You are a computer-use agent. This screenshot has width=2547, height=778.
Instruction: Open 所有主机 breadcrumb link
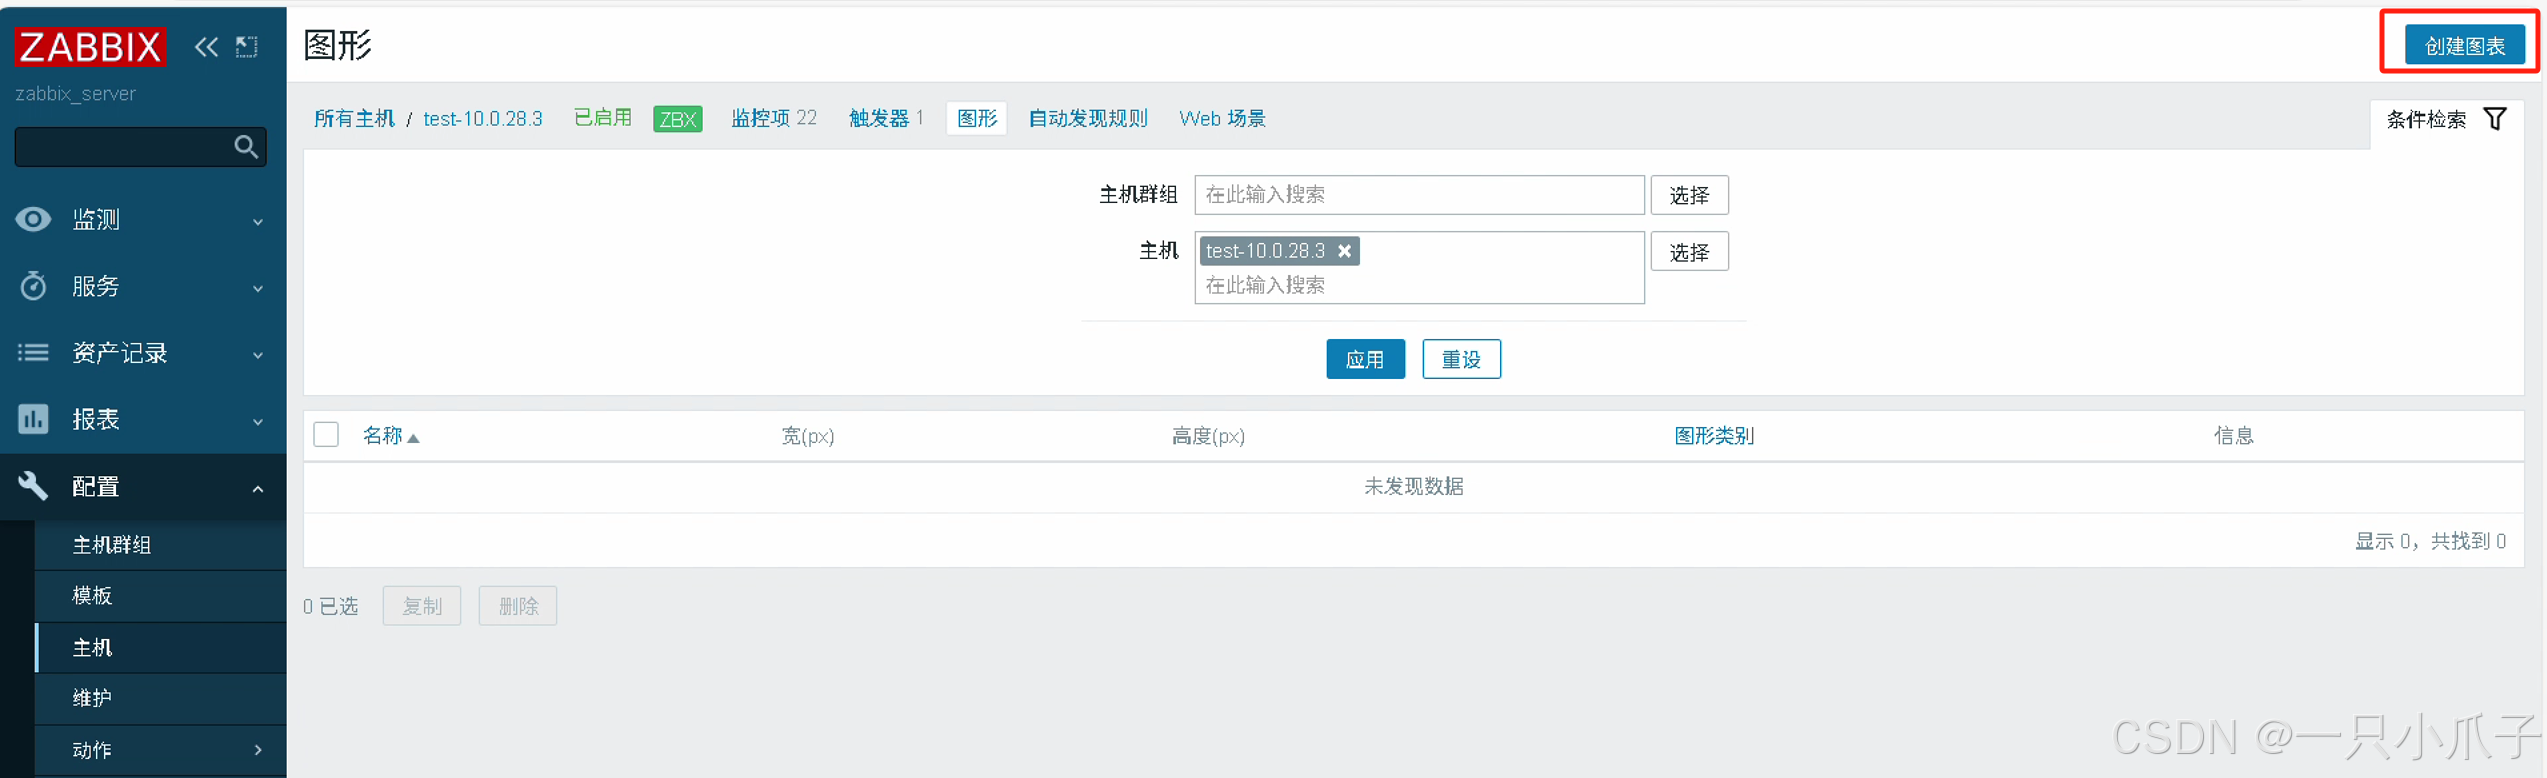(354, 118)
